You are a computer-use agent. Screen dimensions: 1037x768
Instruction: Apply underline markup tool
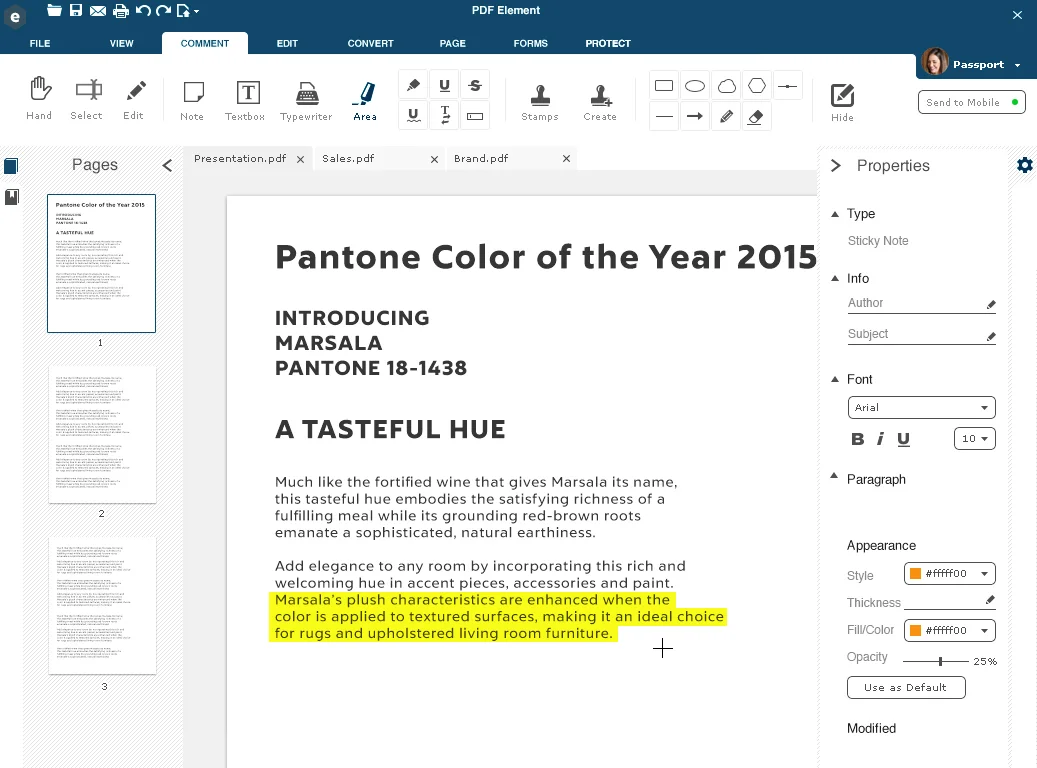click(444, 85)
